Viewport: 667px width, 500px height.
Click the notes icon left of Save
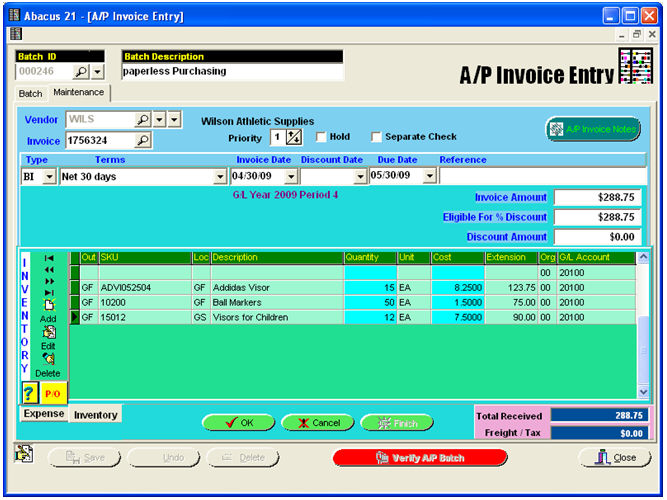24,454
